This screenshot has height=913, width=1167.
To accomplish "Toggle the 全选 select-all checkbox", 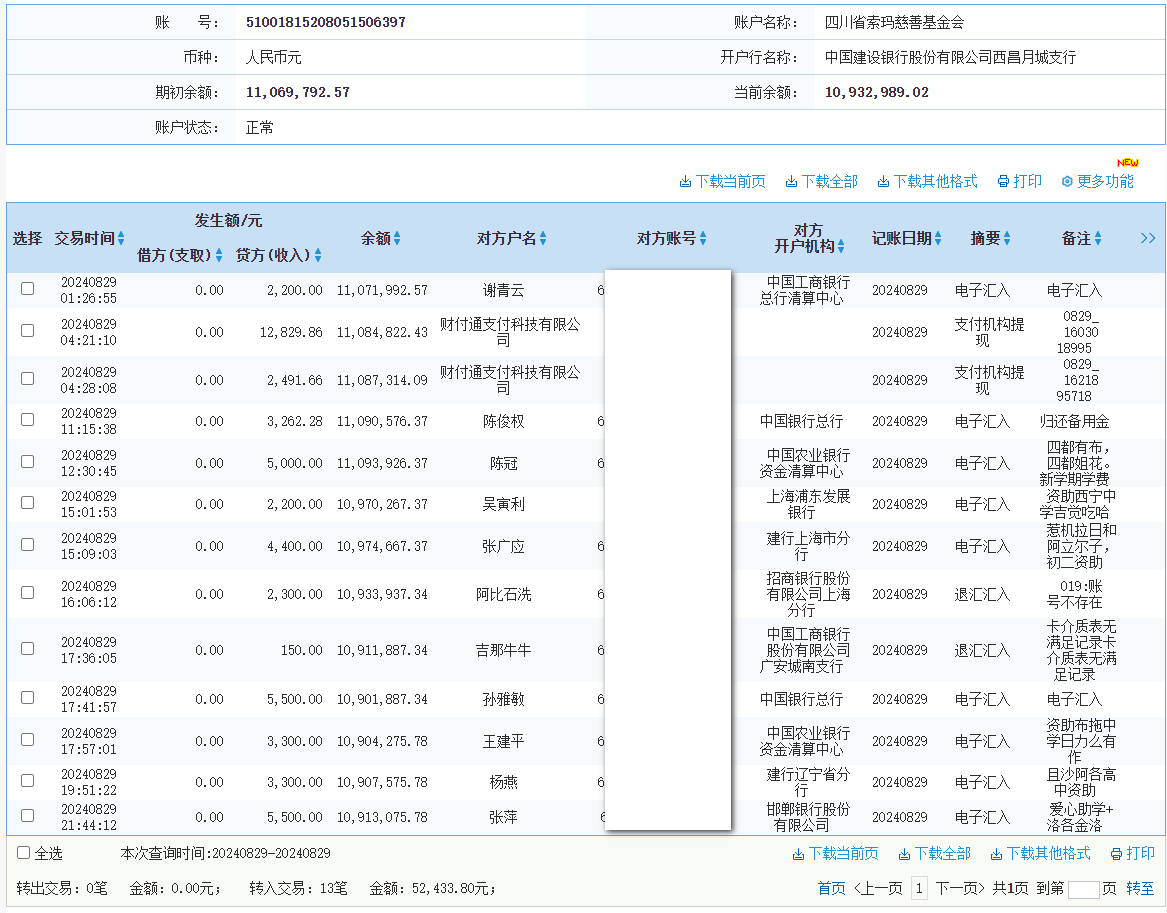I will [x=24, y=853].
